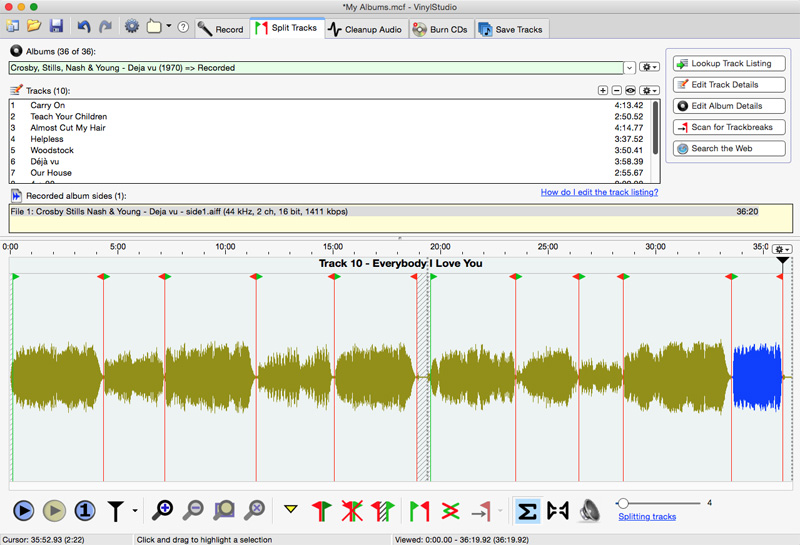
Task: Open the gear dropdown beside Albums field
Action: tap(650, 68)
